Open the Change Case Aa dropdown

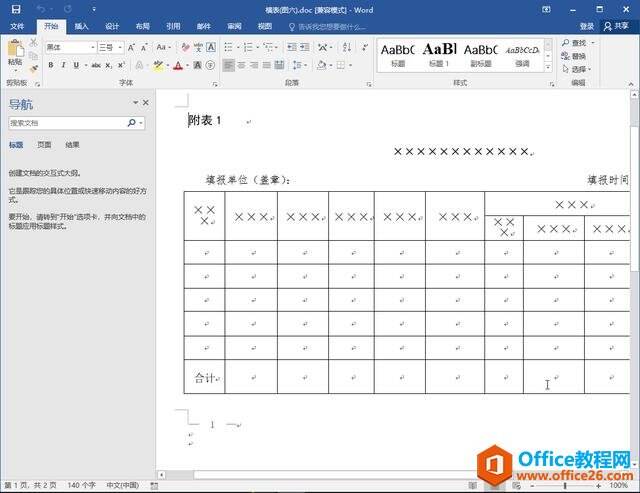164,47
